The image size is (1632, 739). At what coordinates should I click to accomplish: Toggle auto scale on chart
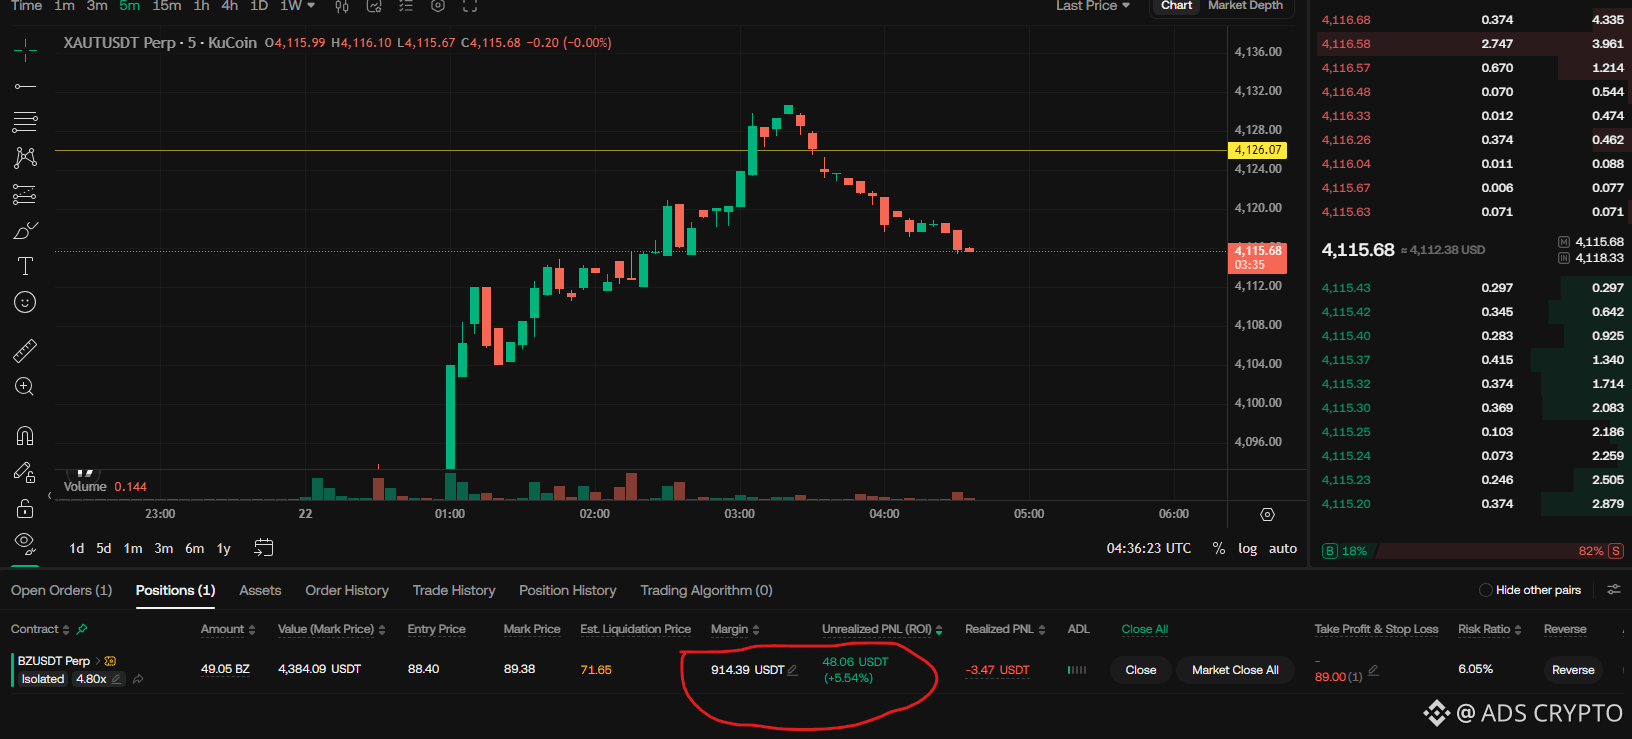pyautogui.click(x=1283, y=548)
